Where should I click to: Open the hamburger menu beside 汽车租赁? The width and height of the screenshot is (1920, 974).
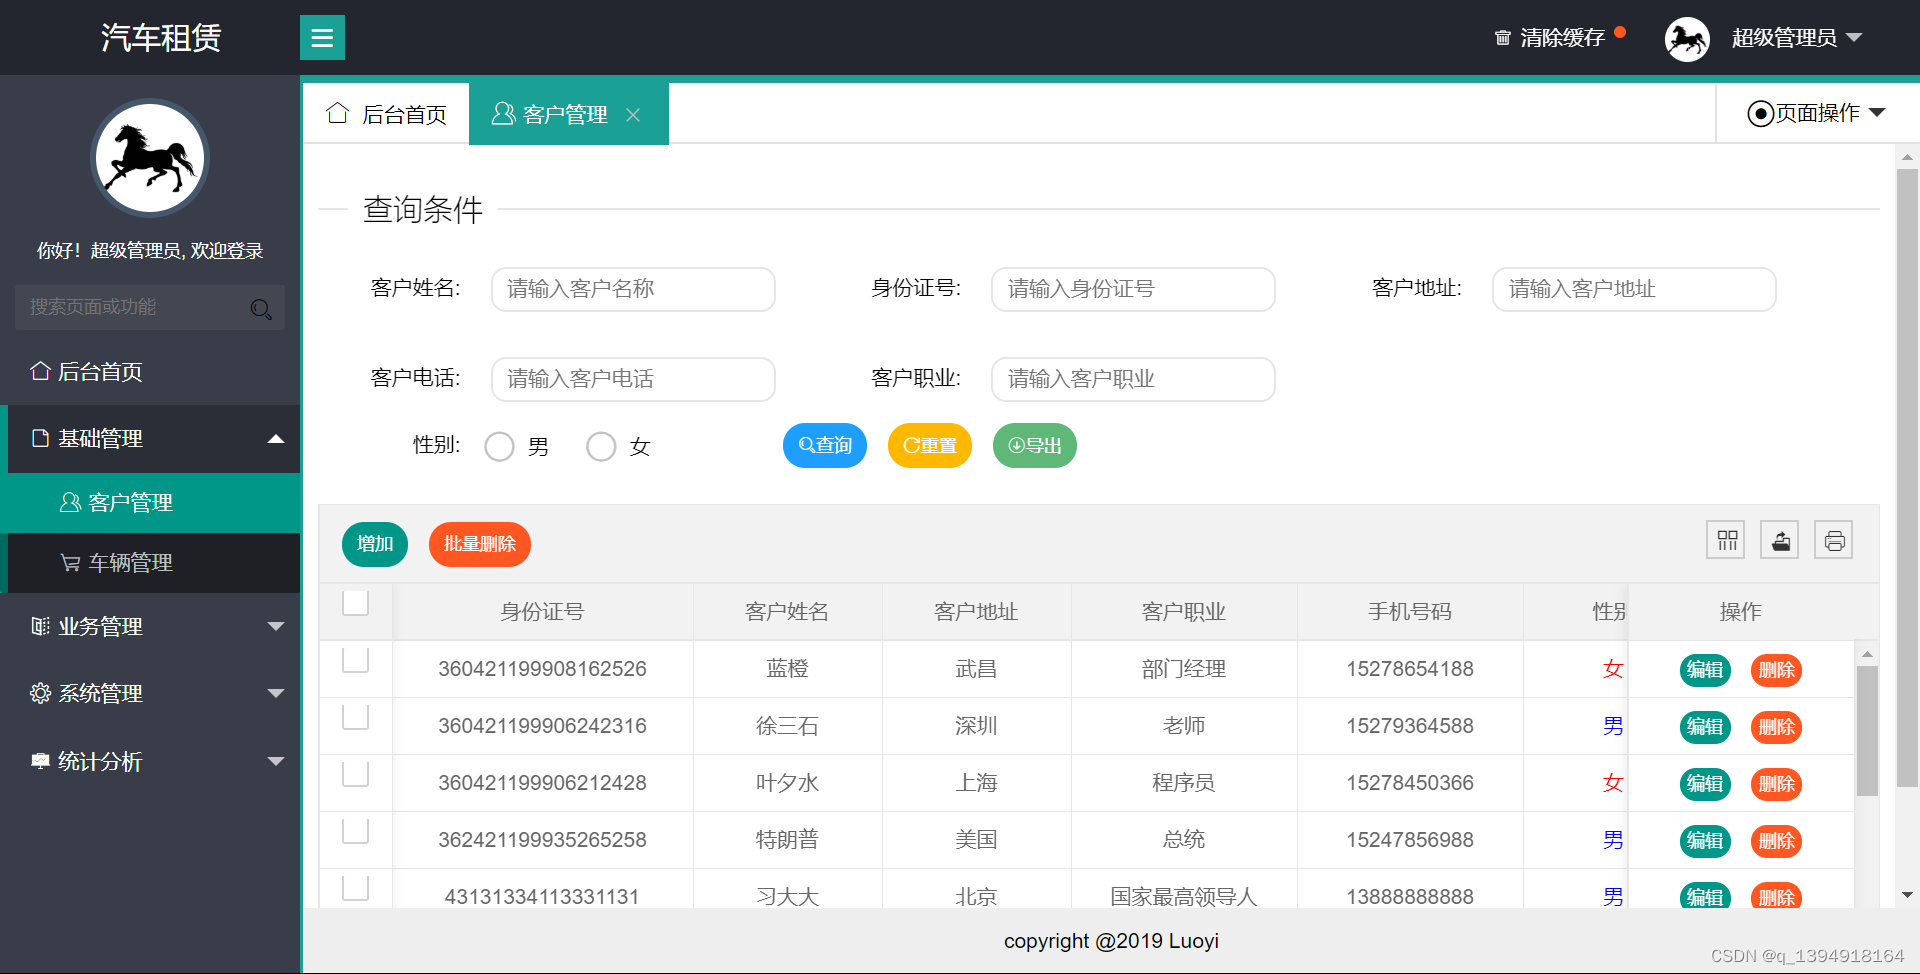point(322,37)
